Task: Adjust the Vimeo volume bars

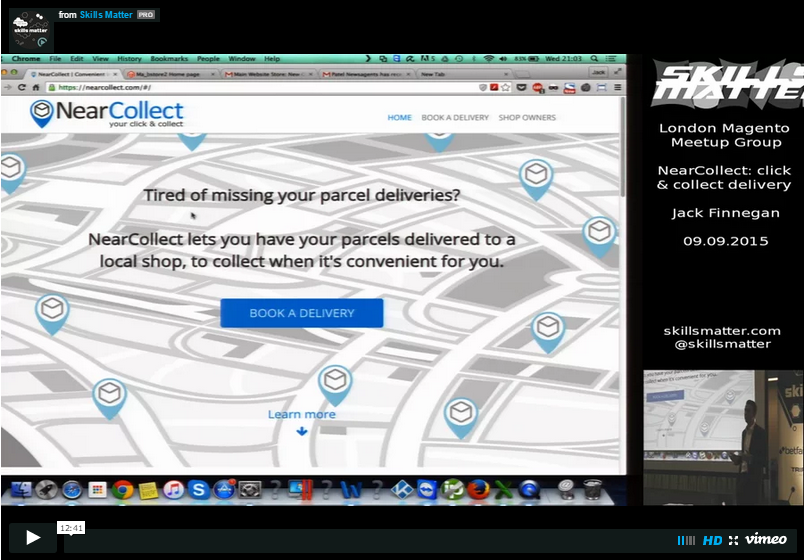Action: click(686, 540)
